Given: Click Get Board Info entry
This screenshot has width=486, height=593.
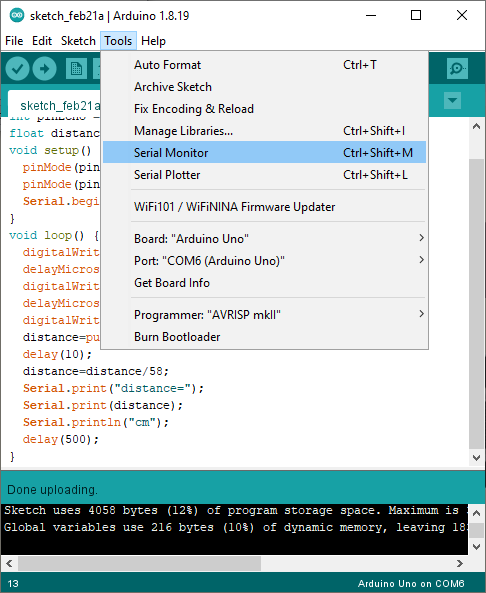Looking at the screenshot, I should [264, 283].
